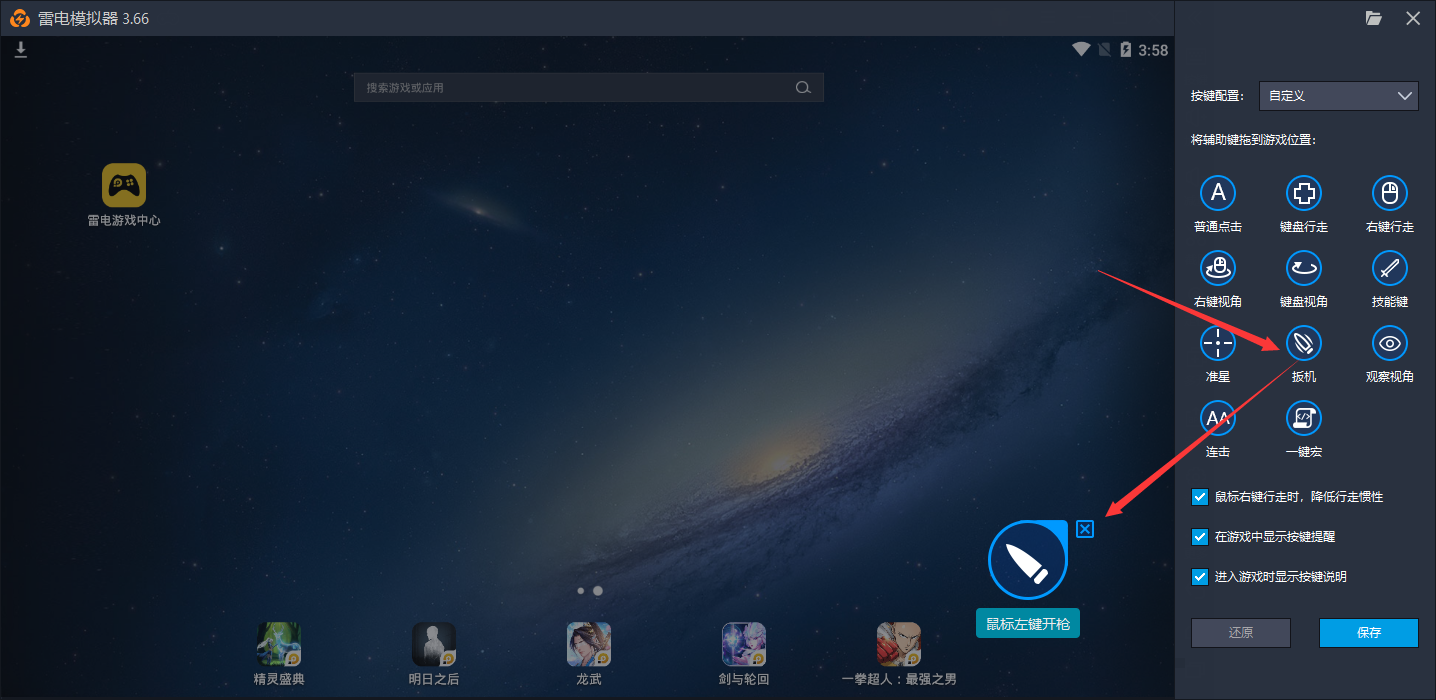This screenshot has width=1436, height=700.
Task: Click the 3:58 clock text
Action: tap(1153, 50)
